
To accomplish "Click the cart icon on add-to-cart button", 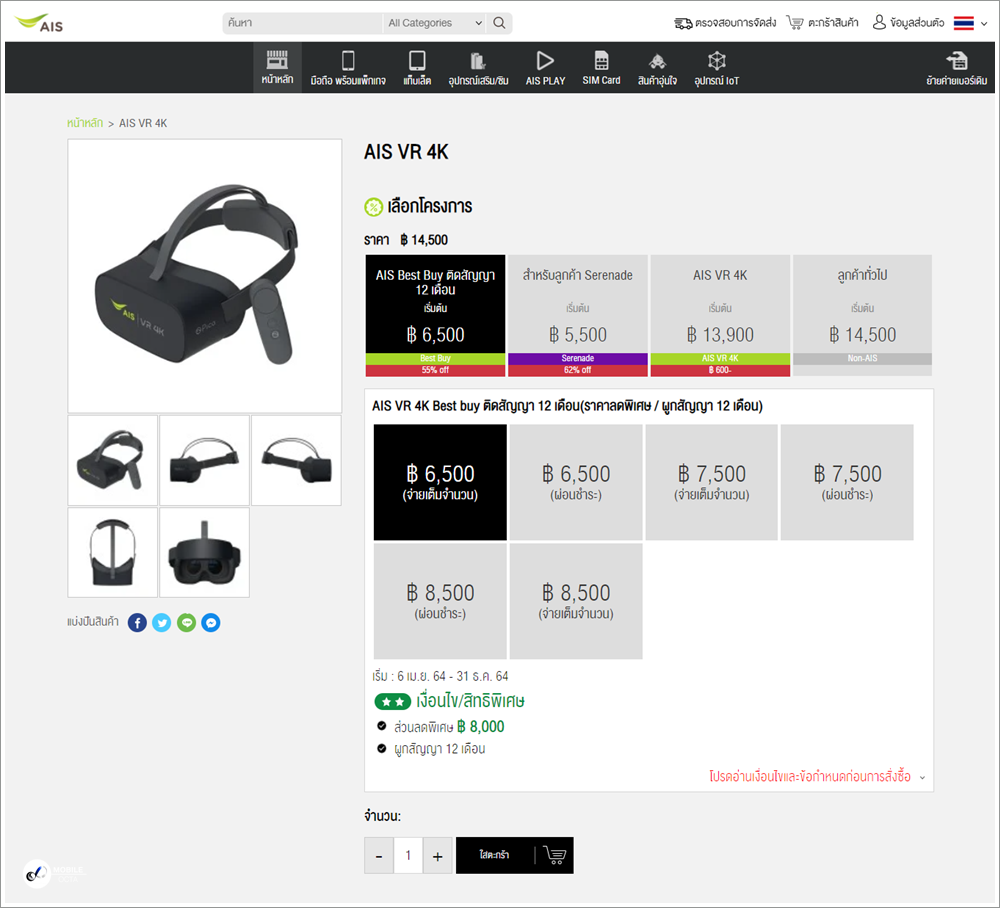I will pyautogui.click(x=555, y=855).
